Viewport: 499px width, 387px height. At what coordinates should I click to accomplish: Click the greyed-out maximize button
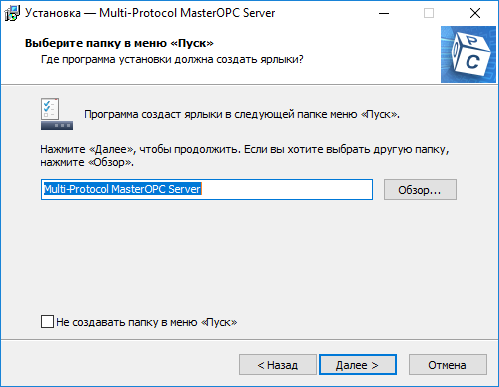(x=429, y=13)
